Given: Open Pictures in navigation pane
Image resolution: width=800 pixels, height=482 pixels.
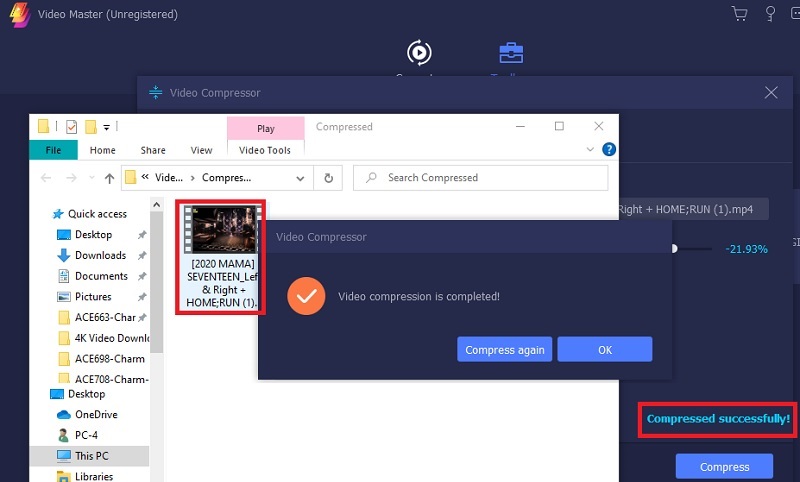Looking at the screenshot, I should tap(93, 296).
